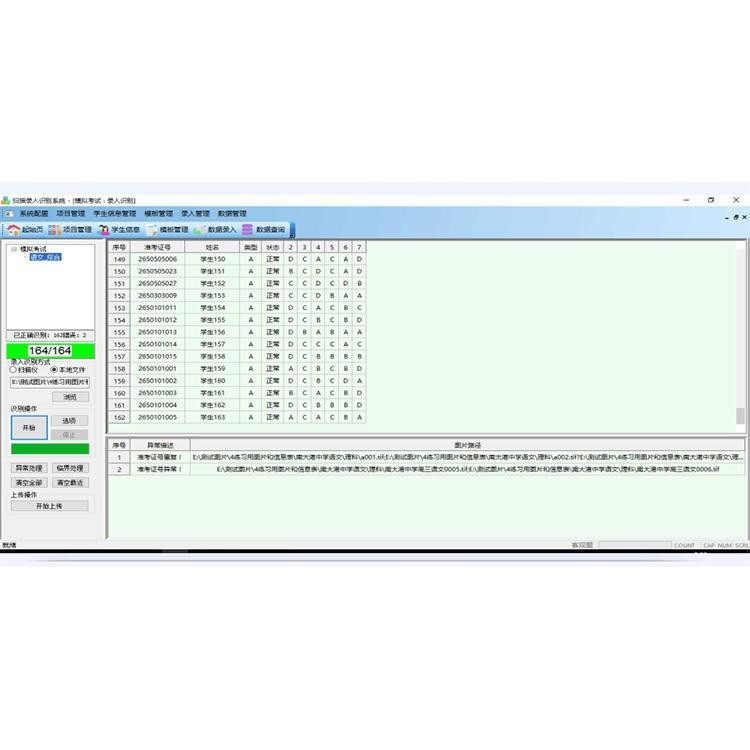Click cell 2650101015
Image resolution: width=750 pixels, height=750 pixels.
(157, 357)
